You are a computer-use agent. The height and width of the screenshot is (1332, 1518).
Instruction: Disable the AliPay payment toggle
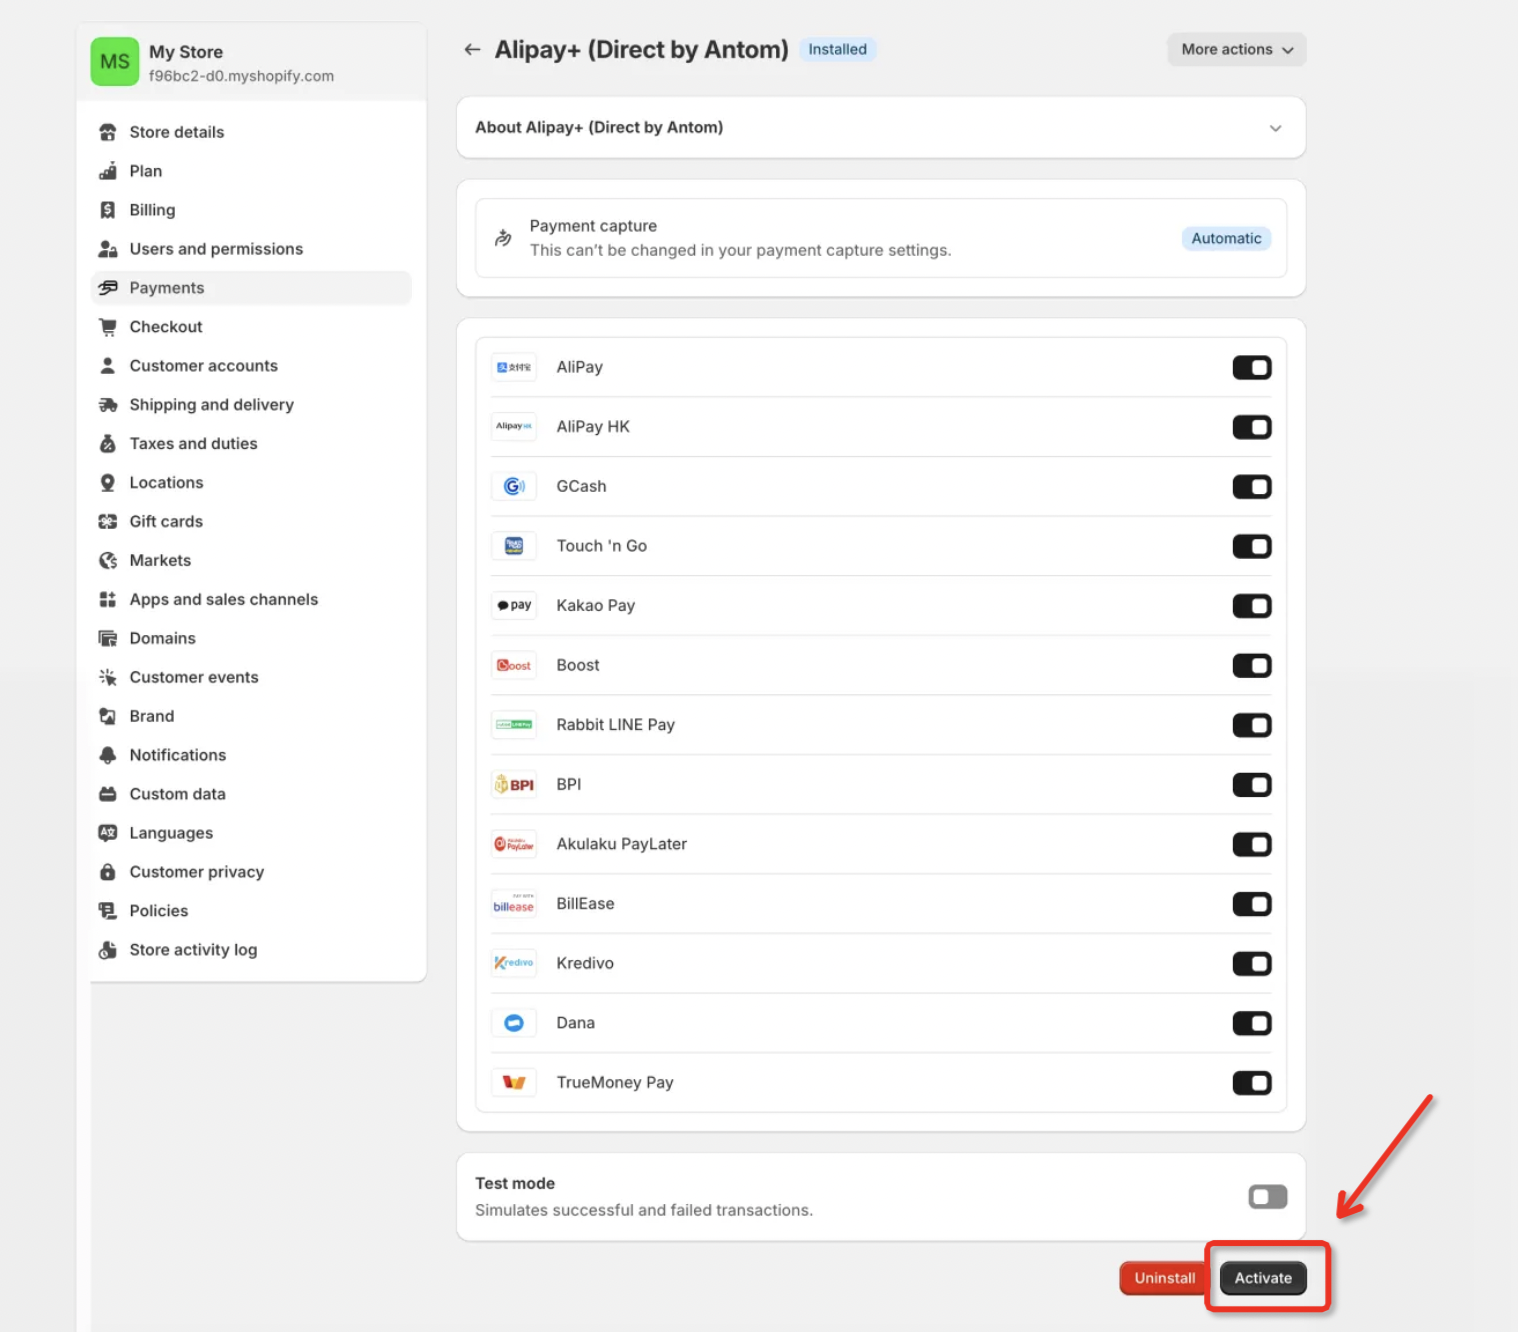1251,367
